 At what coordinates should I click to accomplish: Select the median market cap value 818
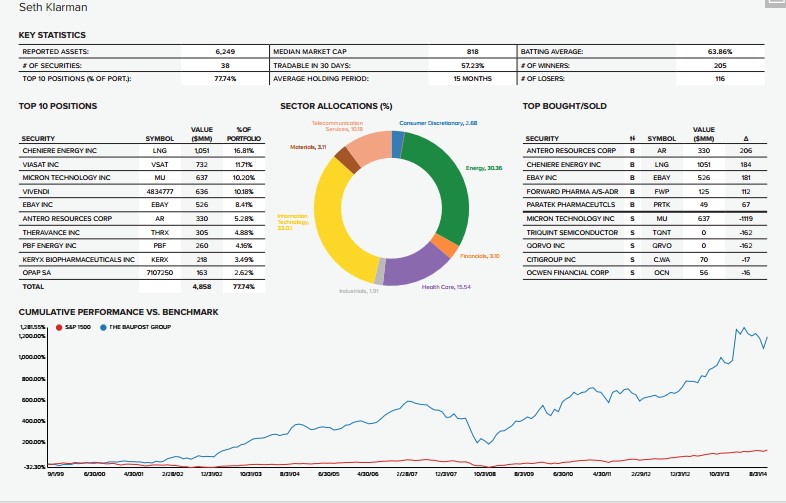472,52
